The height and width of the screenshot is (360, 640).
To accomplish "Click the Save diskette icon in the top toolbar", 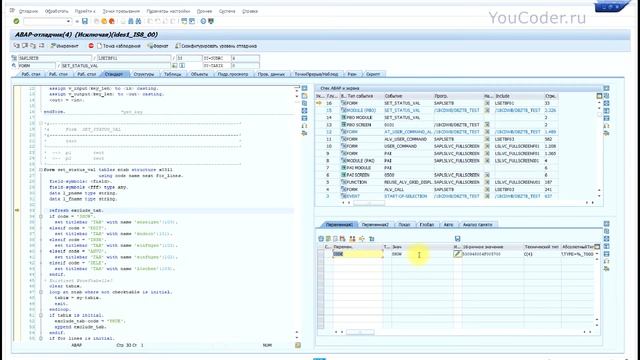I will point(84,21).
